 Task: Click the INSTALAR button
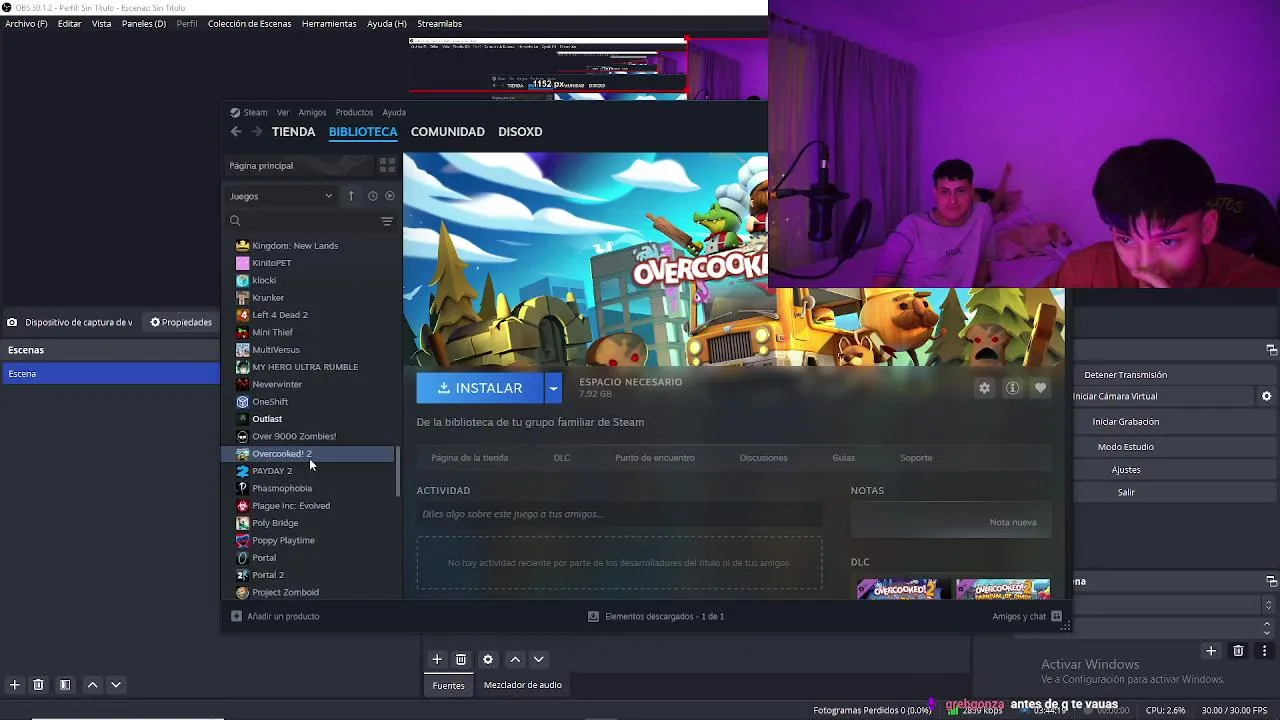tap(480, 388)
